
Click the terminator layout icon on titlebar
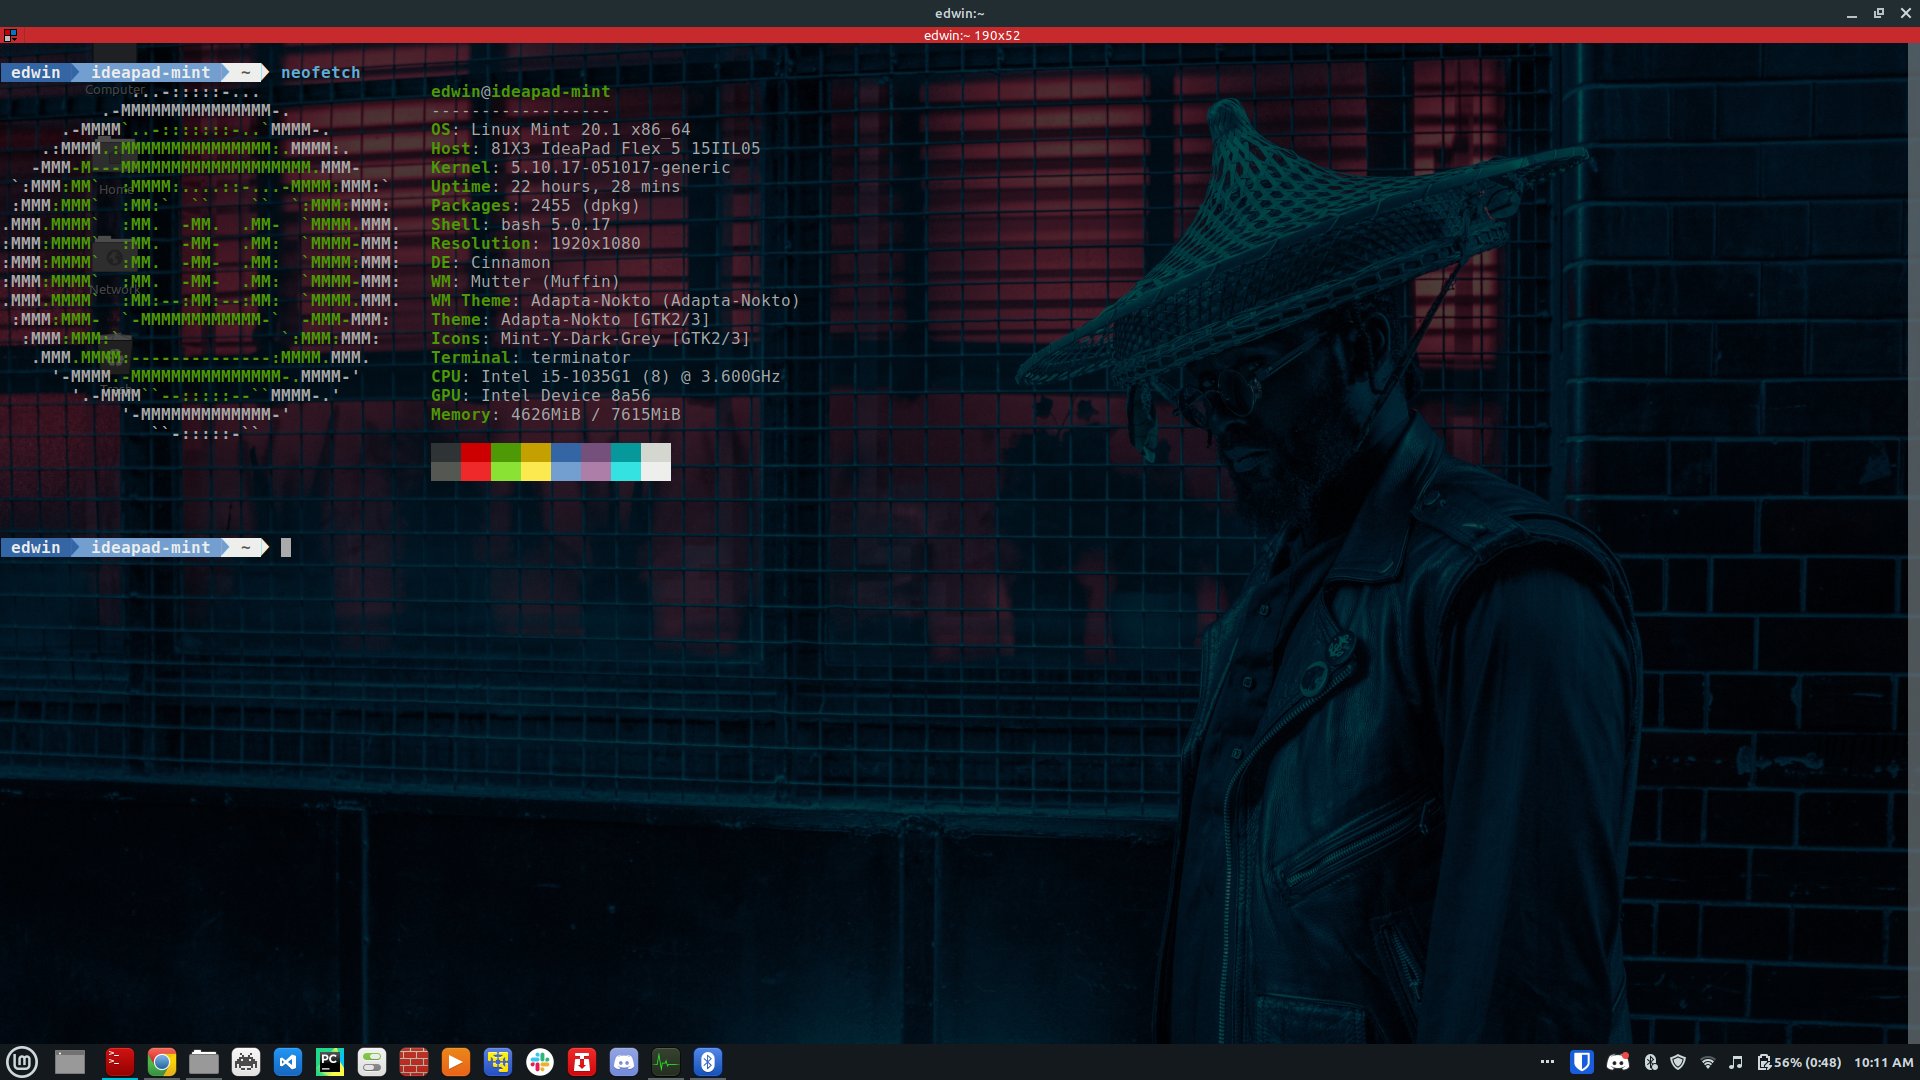[10, 35]
